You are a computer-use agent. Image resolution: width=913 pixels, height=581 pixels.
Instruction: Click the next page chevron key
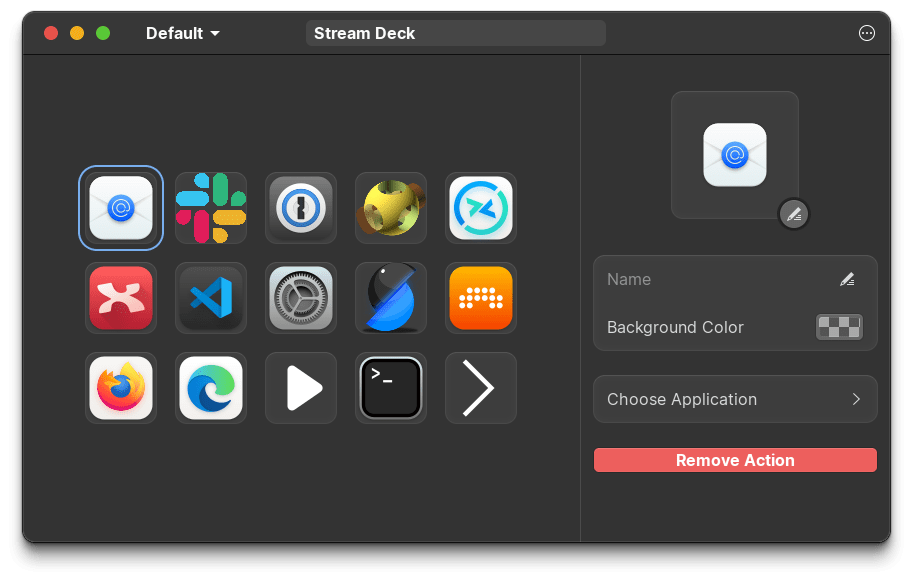click(x=481, y=388)
